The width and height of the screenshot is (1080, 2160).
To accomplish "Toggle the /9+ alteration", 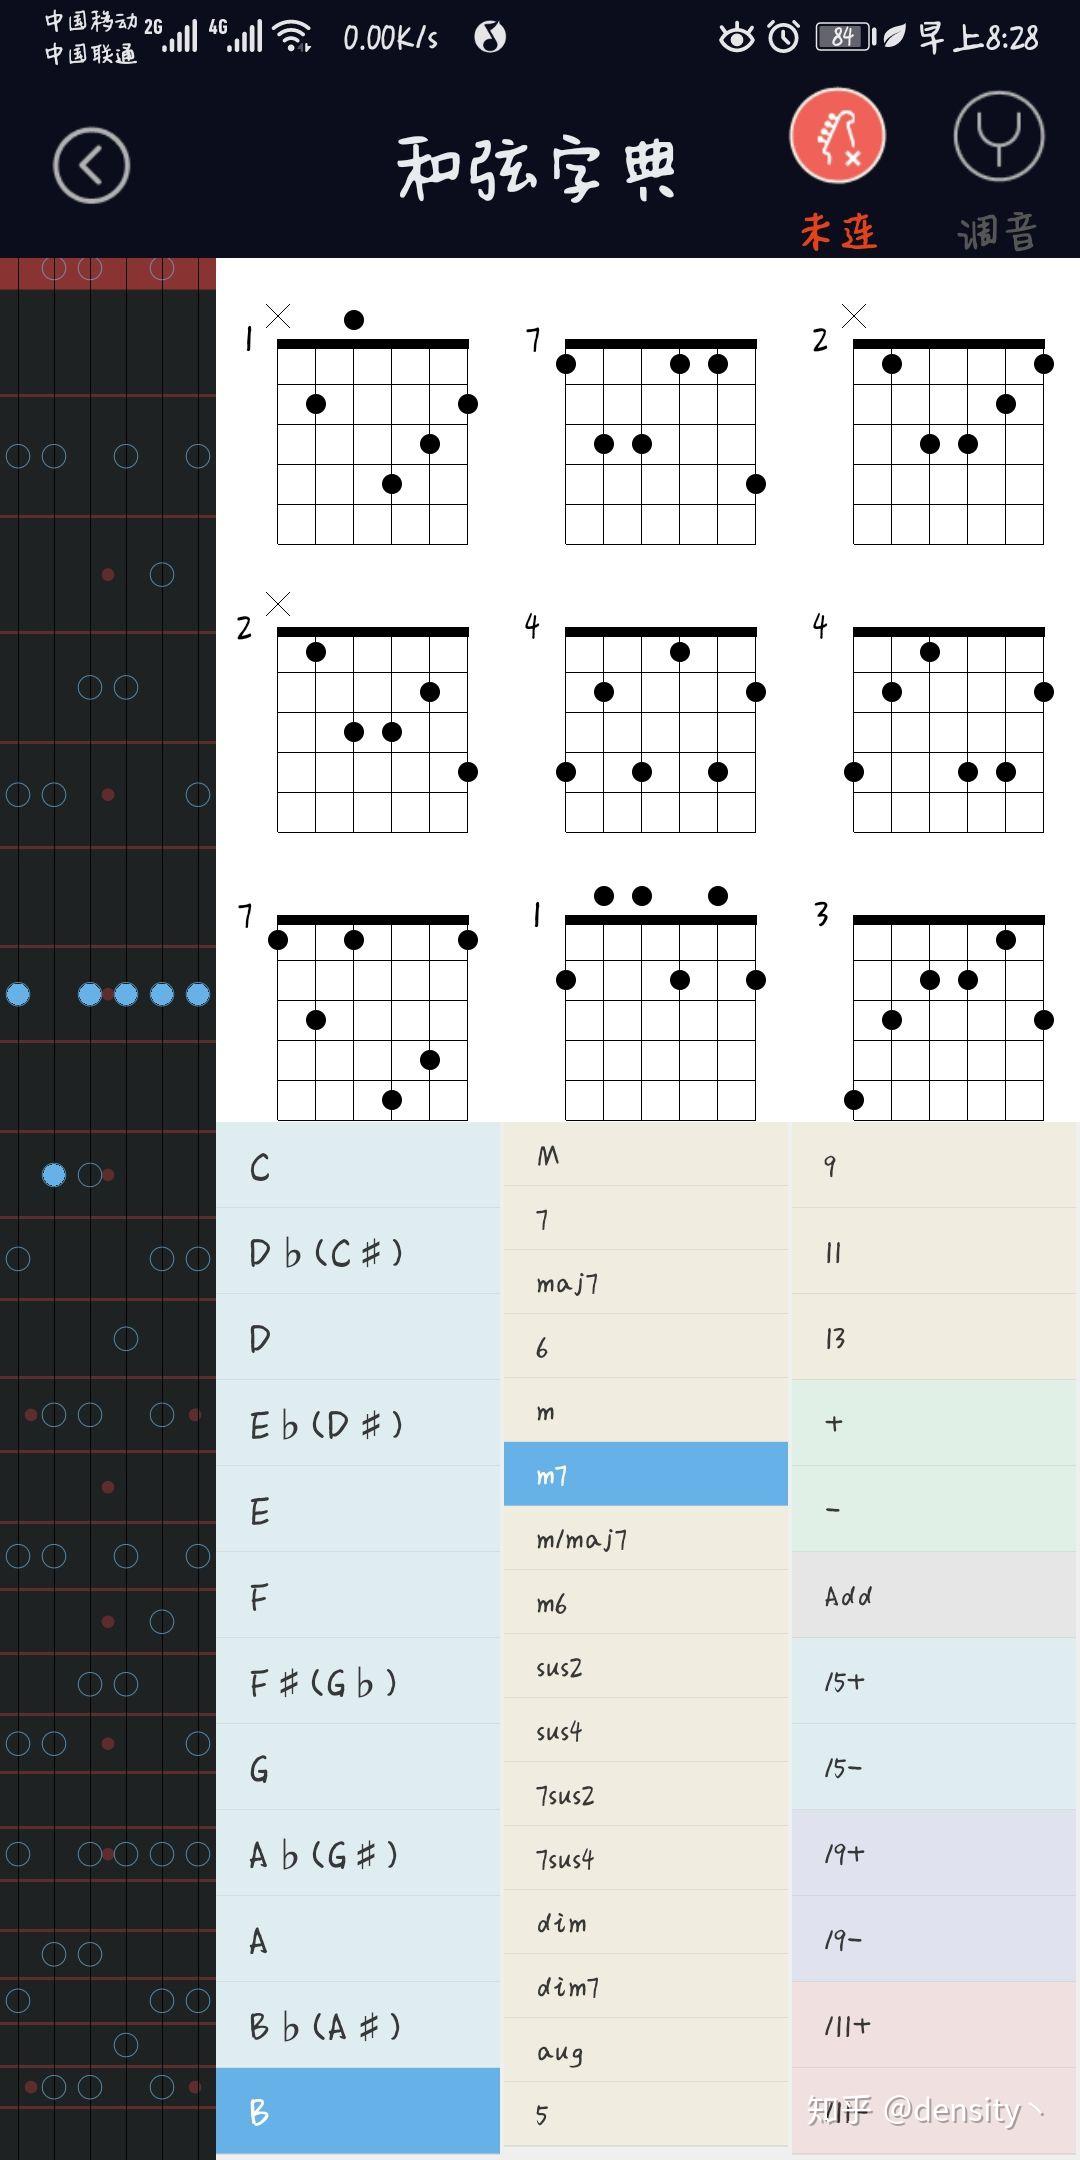I will point(935,1854).
